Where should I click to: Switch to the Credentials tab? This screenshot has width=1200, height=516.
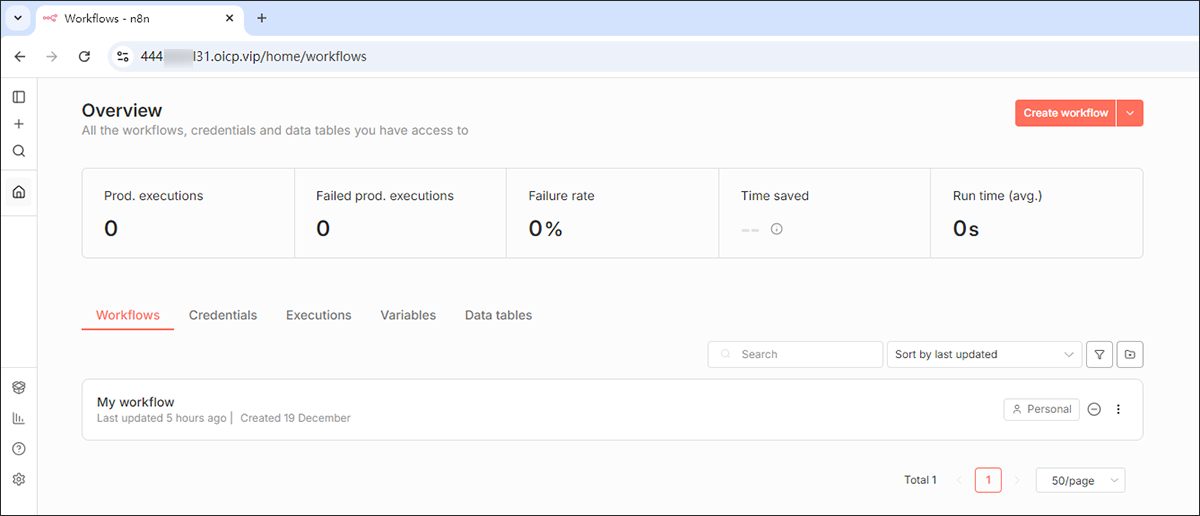[x=223, y=315]
